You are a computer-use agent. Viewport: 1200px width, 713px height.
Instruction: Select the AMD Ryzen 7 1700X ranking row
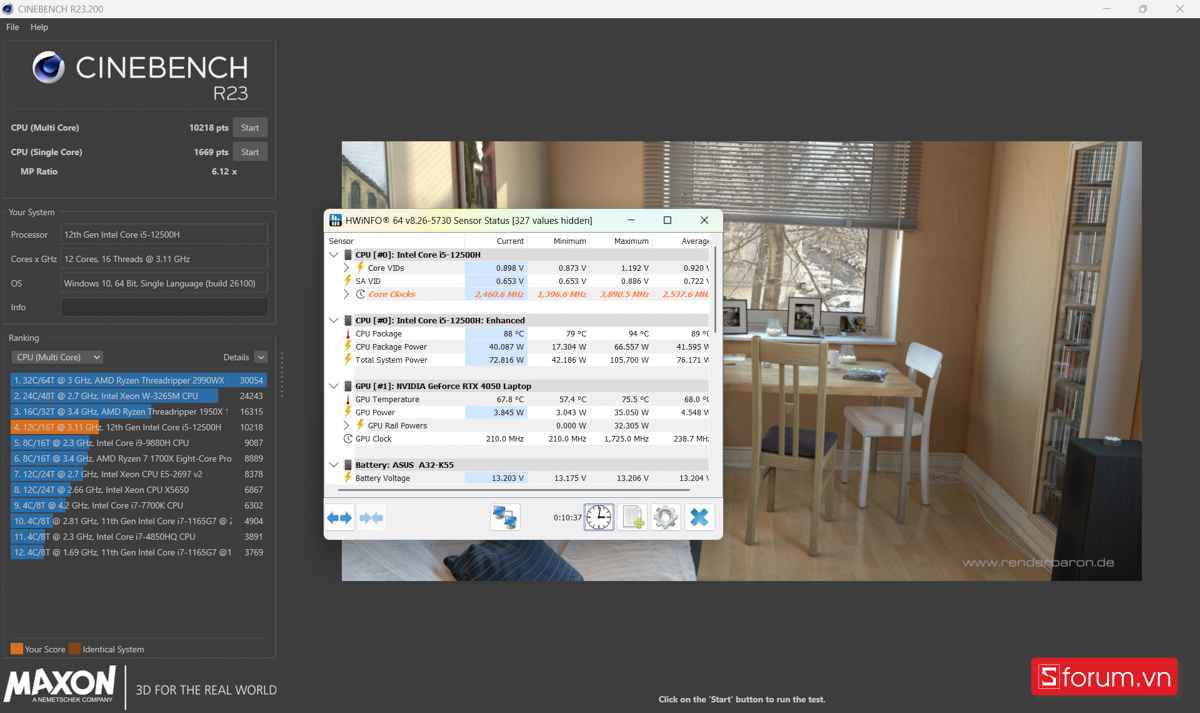(x=138, y=458)
